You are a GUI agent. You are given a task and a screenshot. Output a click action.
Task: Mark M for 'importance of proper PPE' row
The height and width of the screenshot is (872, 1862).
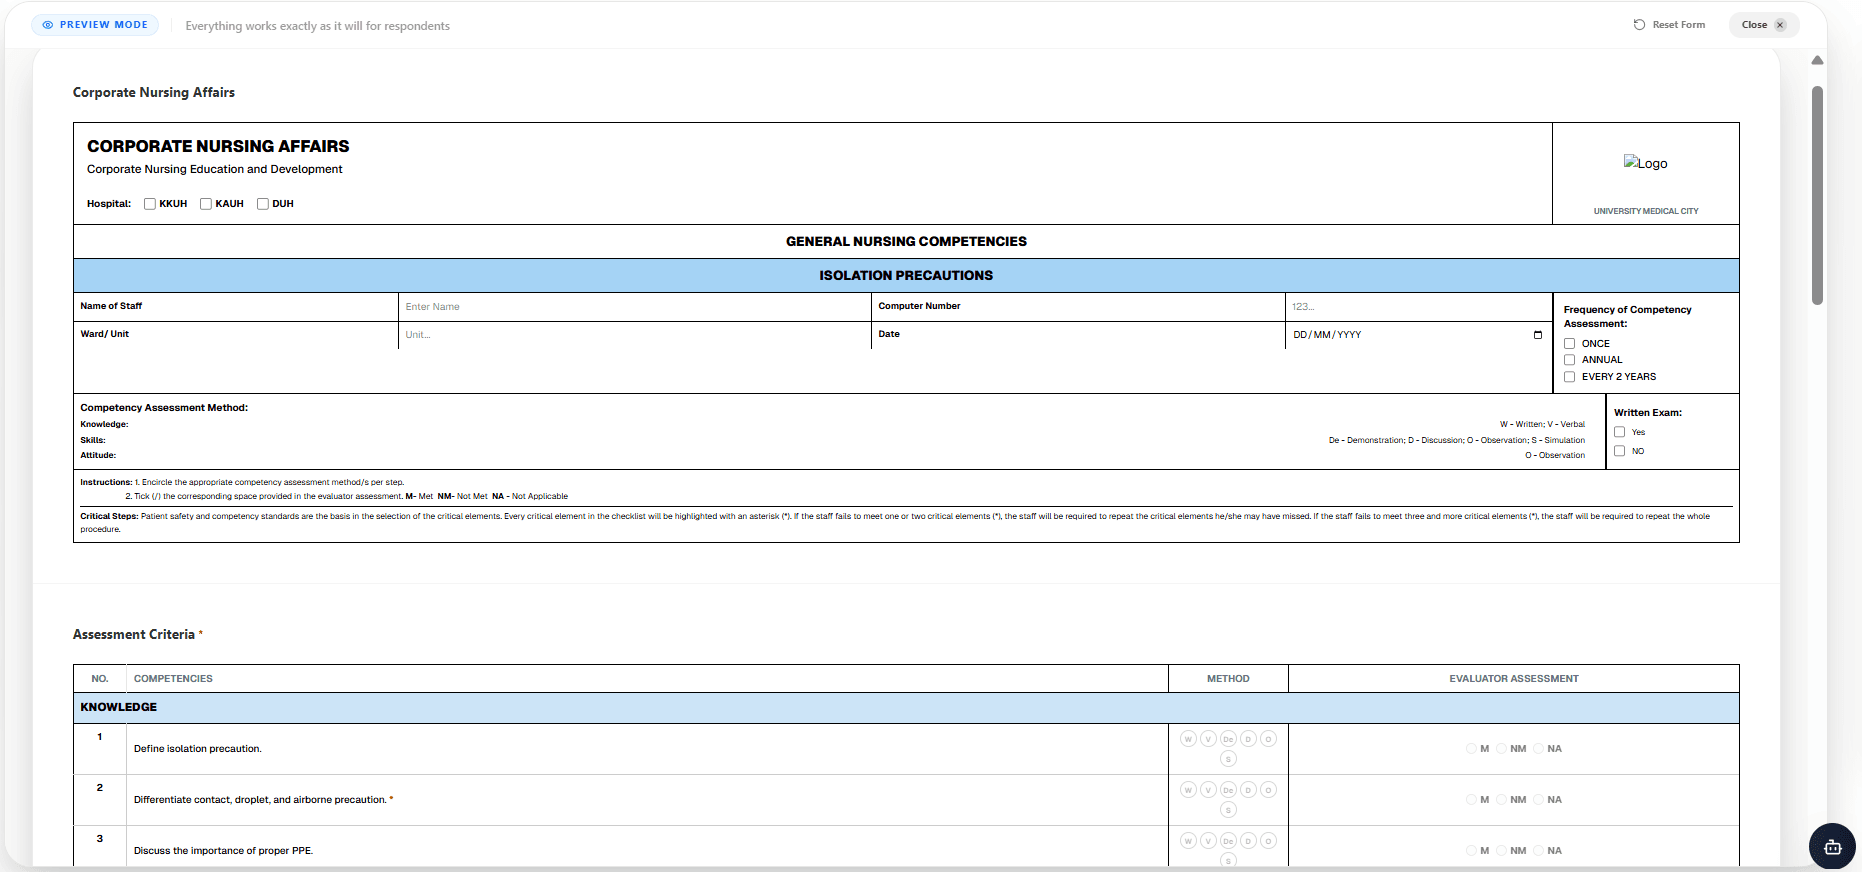[x=1471, y=851]
